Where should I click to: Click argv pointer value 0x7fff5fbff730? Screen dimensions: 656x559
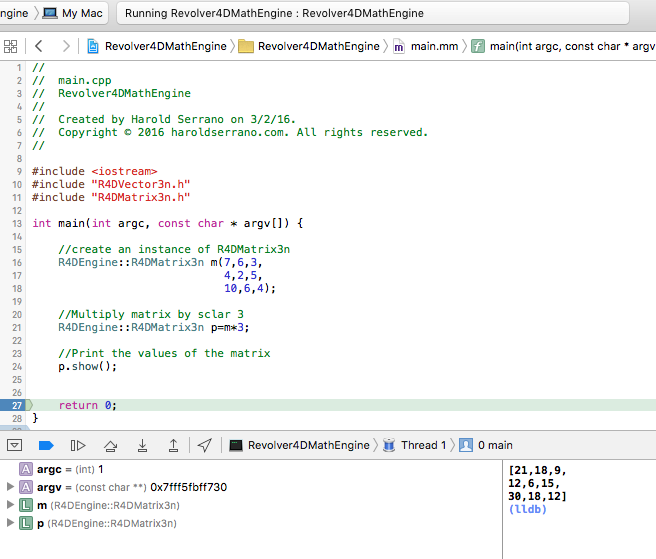point(189,487)
